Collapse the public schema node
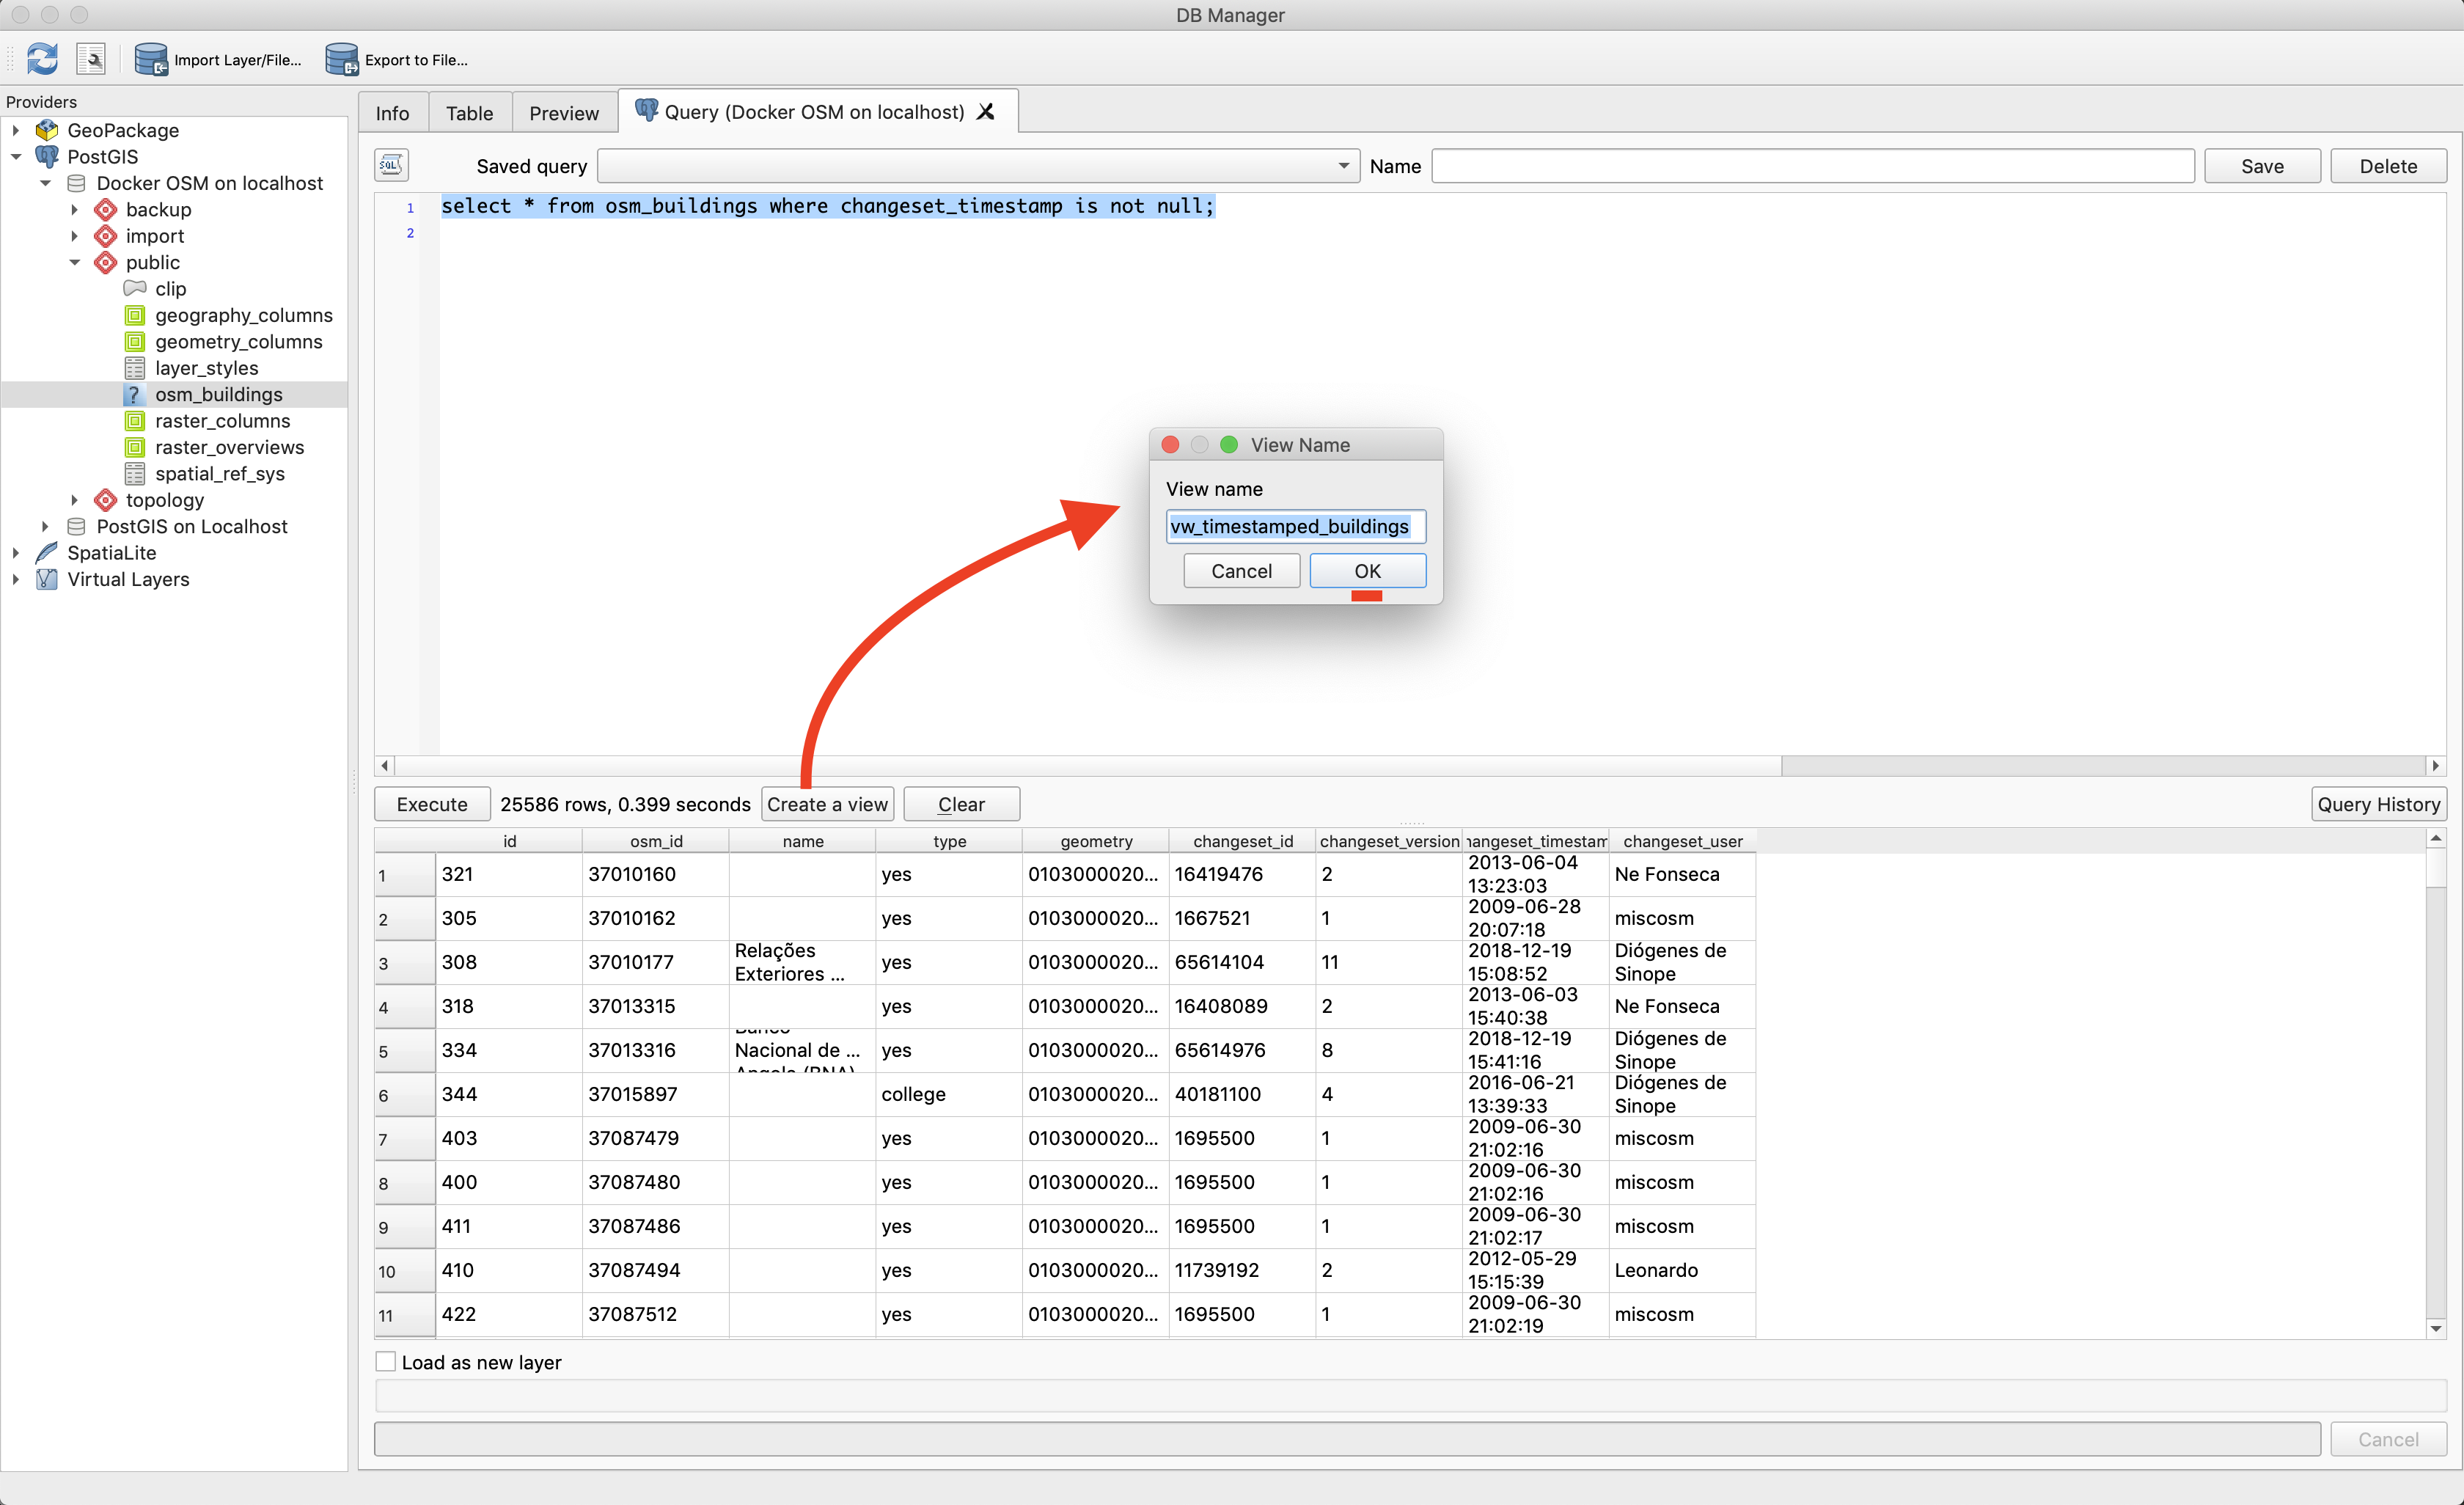 pyautogui.click(x=75, y=262)
